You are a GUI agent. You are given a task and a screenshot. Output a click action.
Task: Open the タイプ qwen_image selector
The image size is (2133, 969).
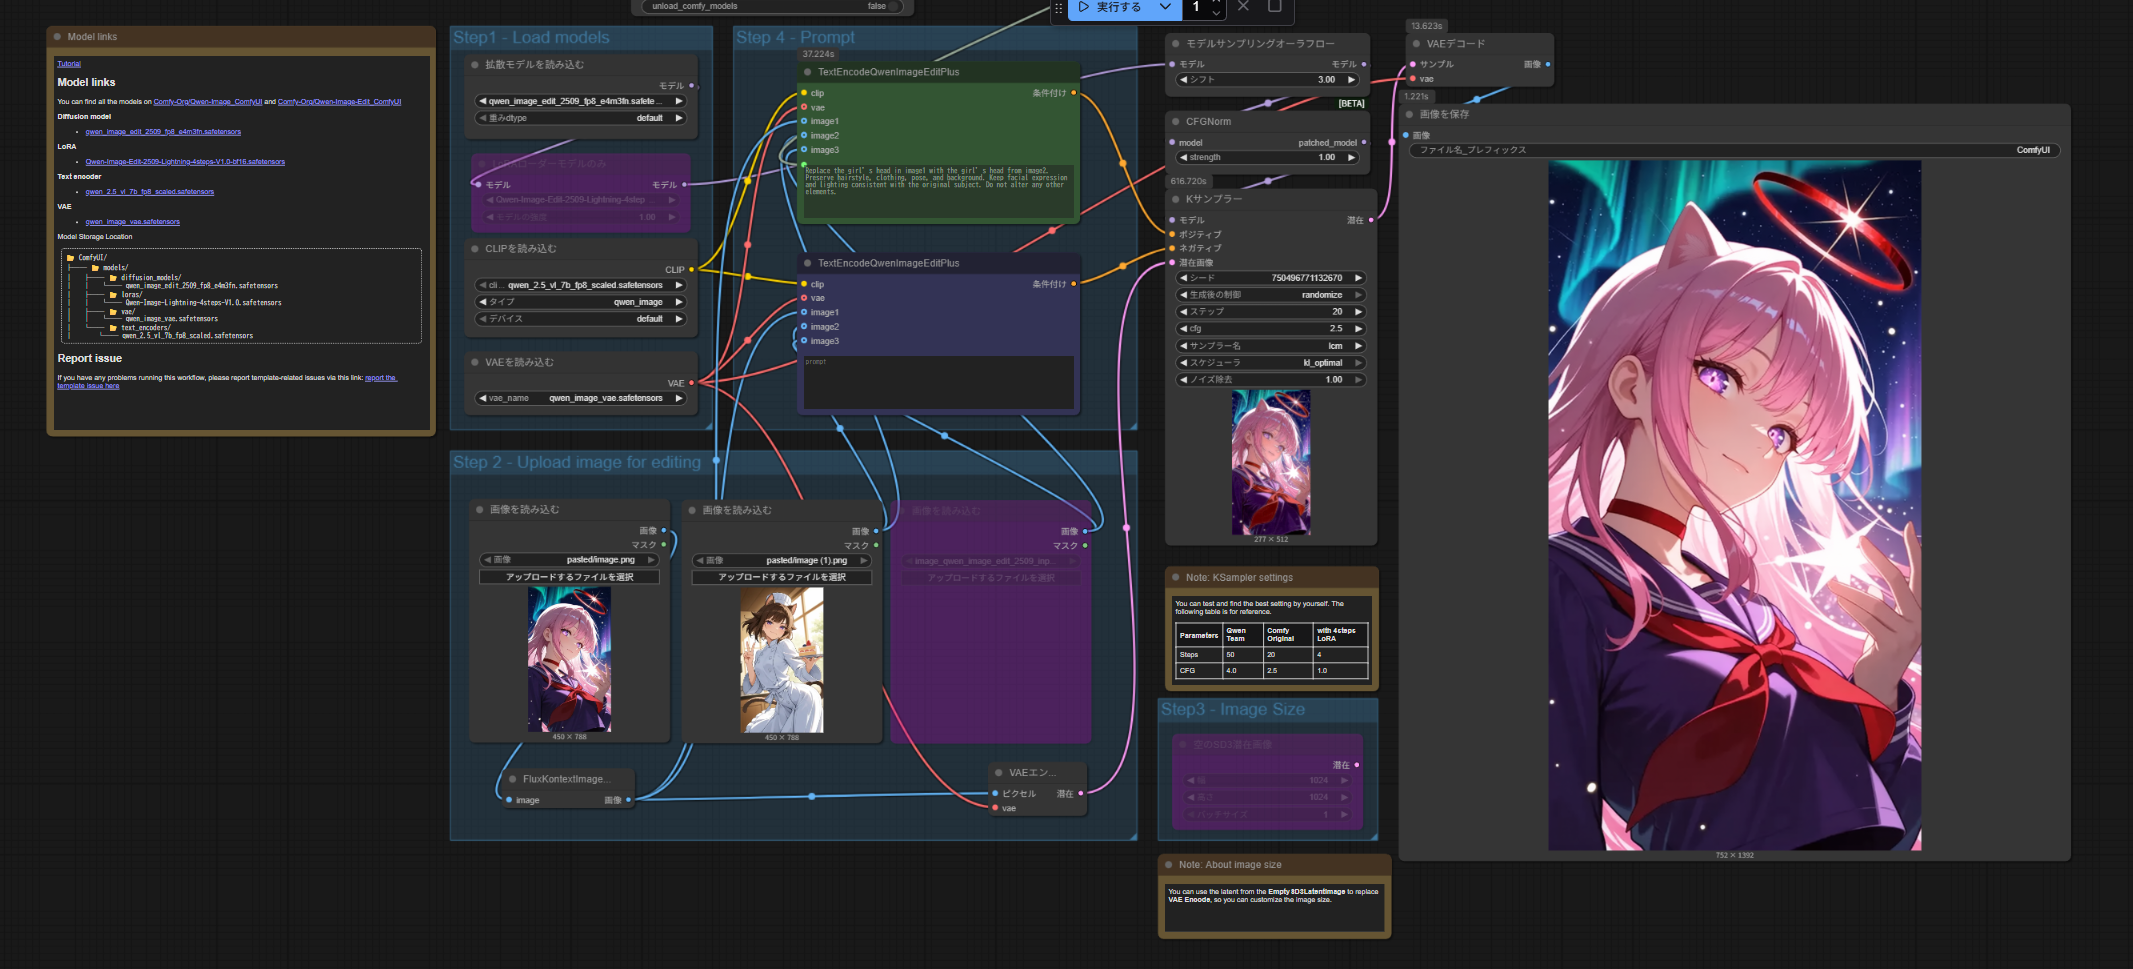(x=581, y=302)
